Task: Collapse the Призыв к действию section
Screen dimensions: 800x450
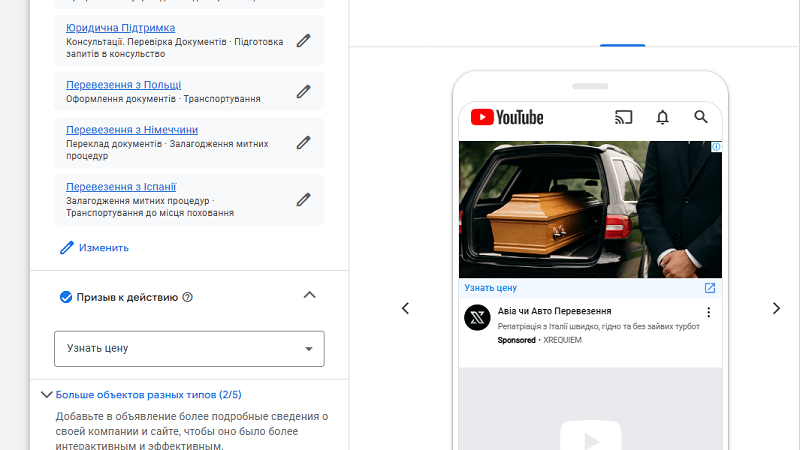Action: tap(310, 295)
